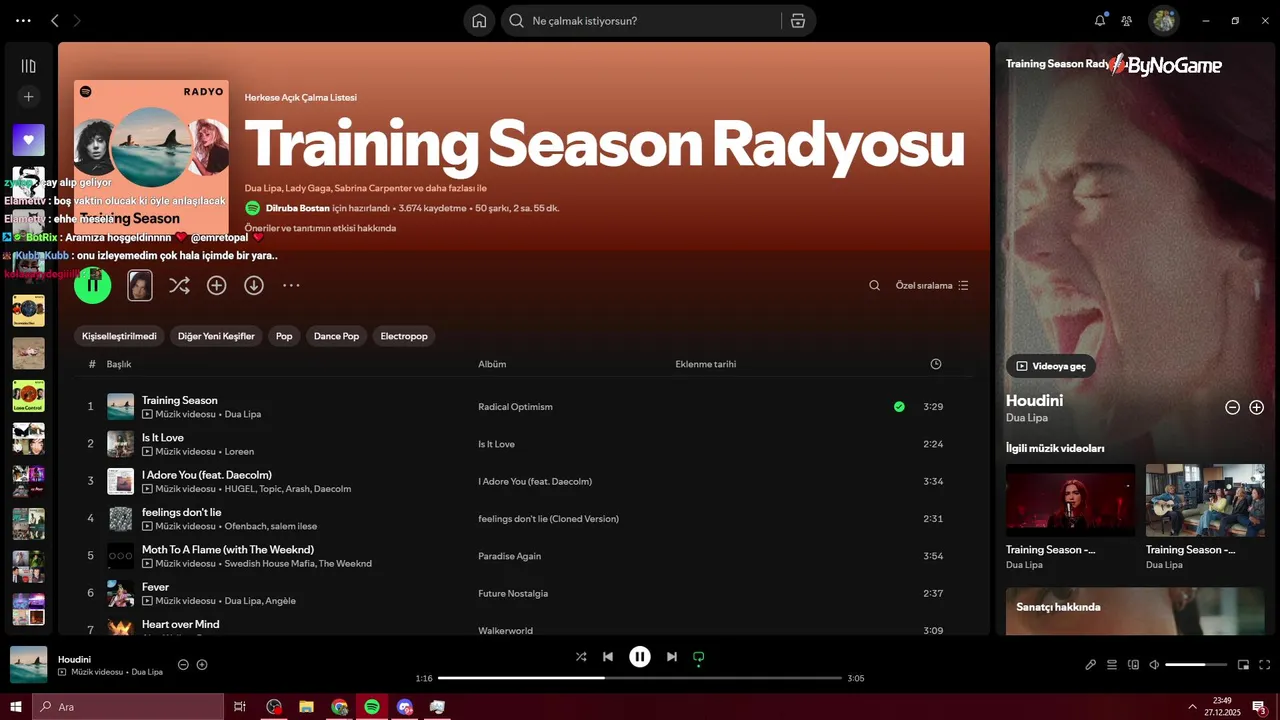
Task: Sort by 'Eklenme tarihi' column header
Action: click(706, 364)
